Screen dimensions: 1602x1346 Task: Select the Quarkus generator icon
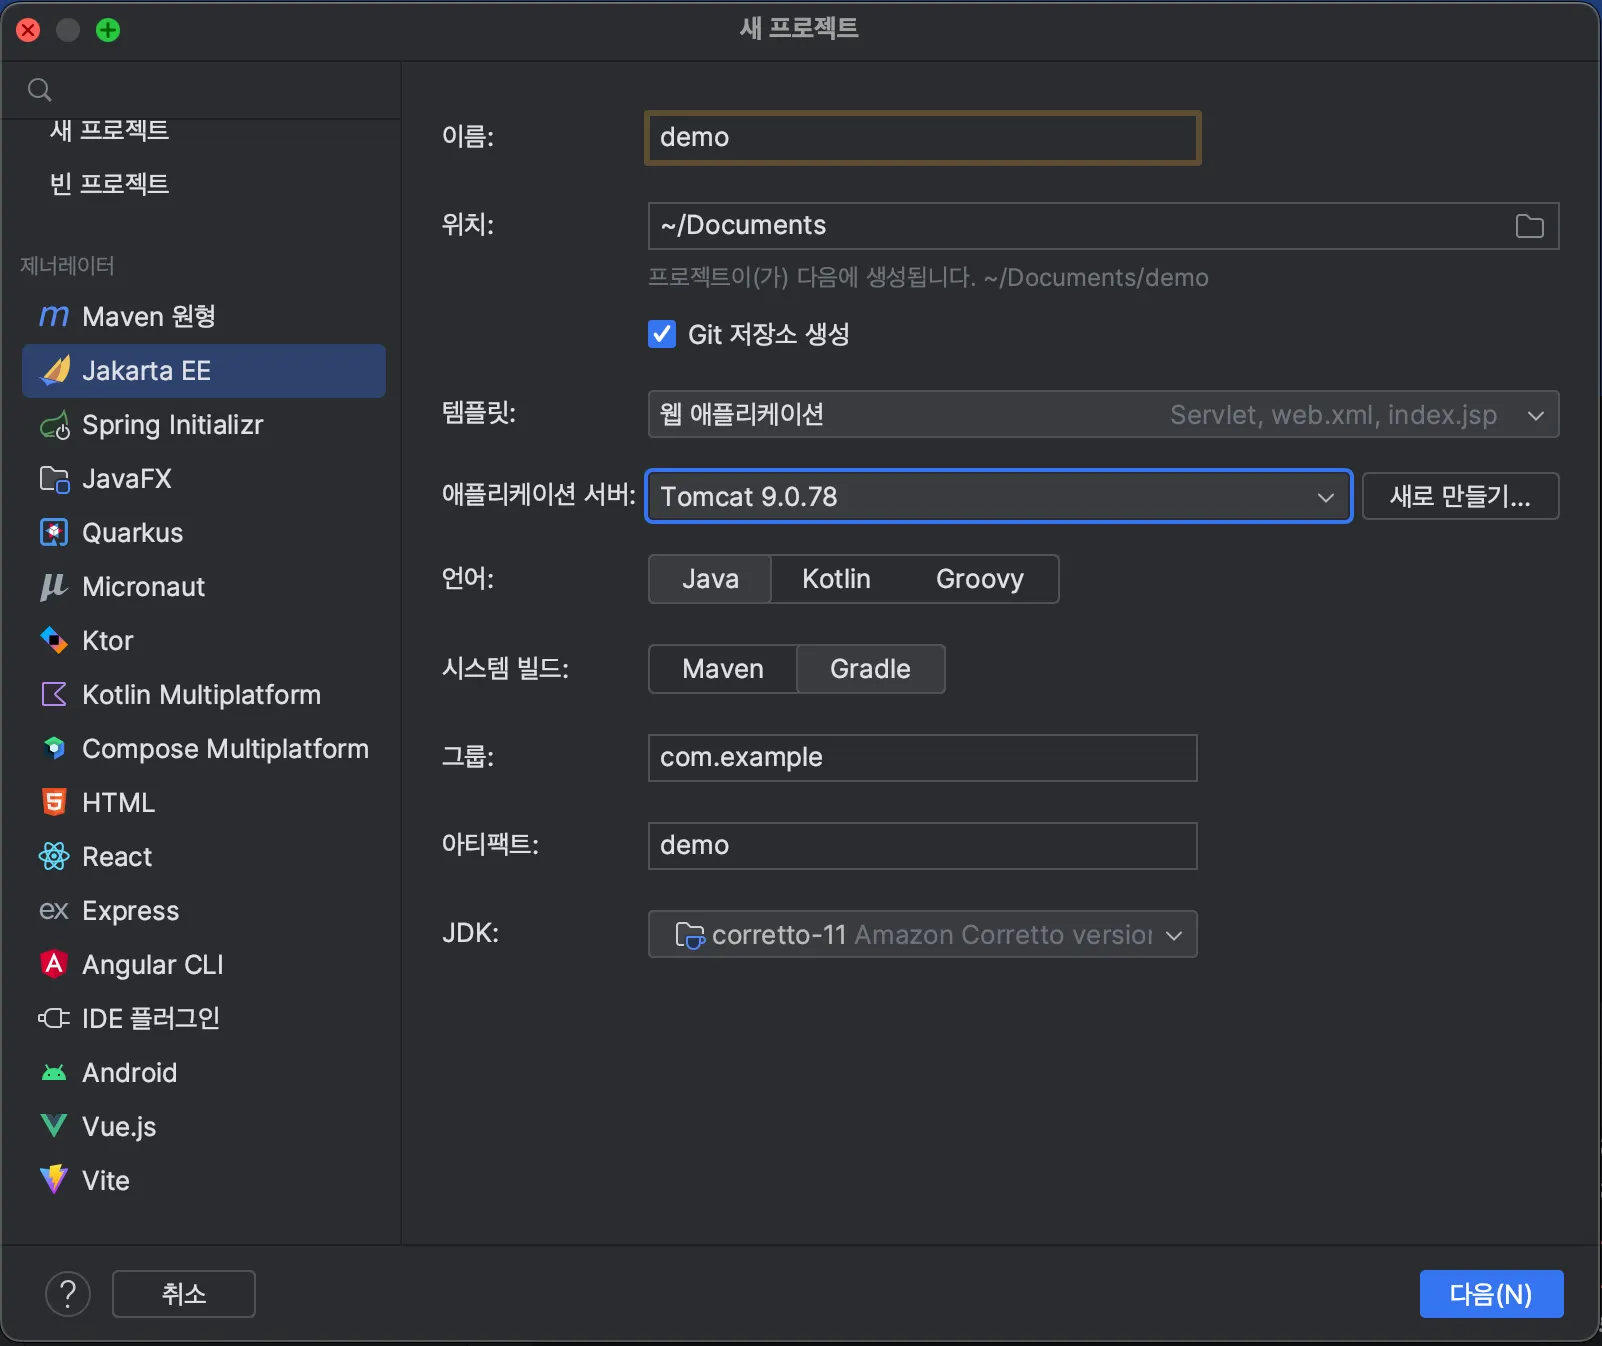tap(54, 533)
